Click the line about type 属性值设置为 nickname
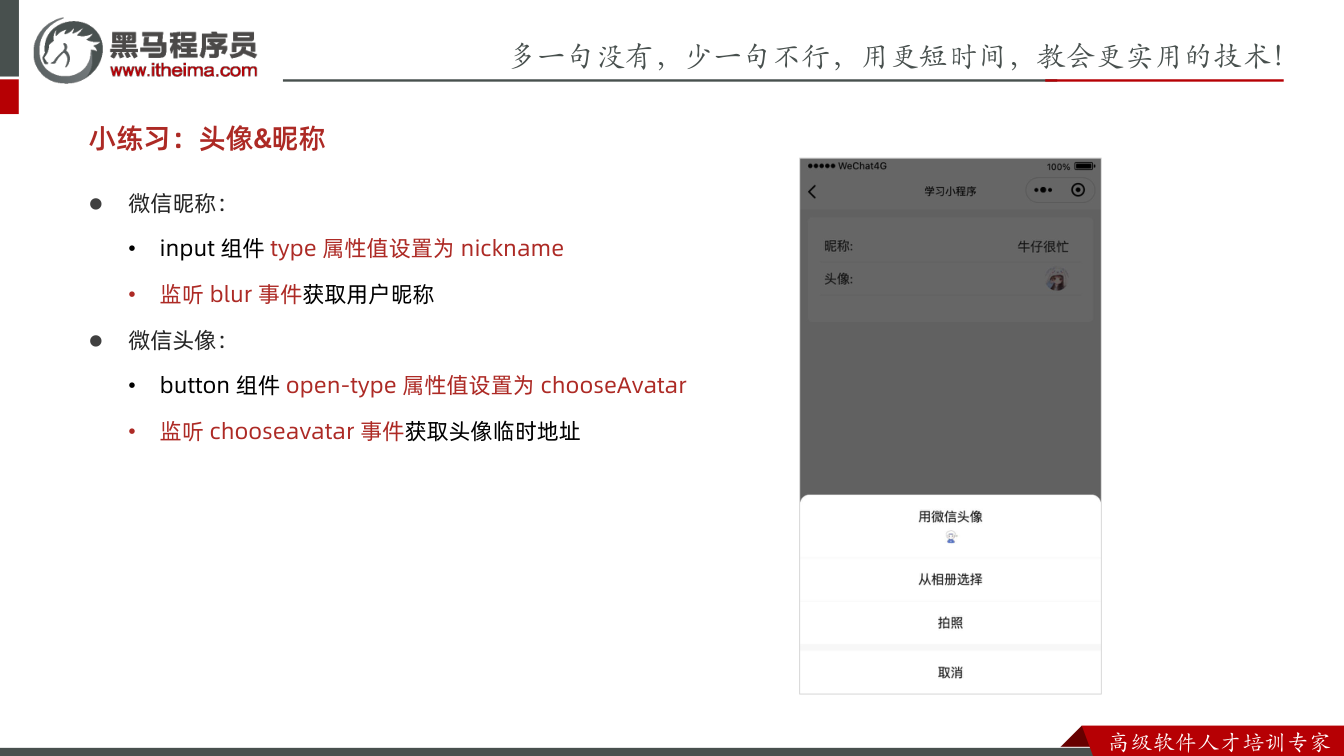 pos(362,248)
